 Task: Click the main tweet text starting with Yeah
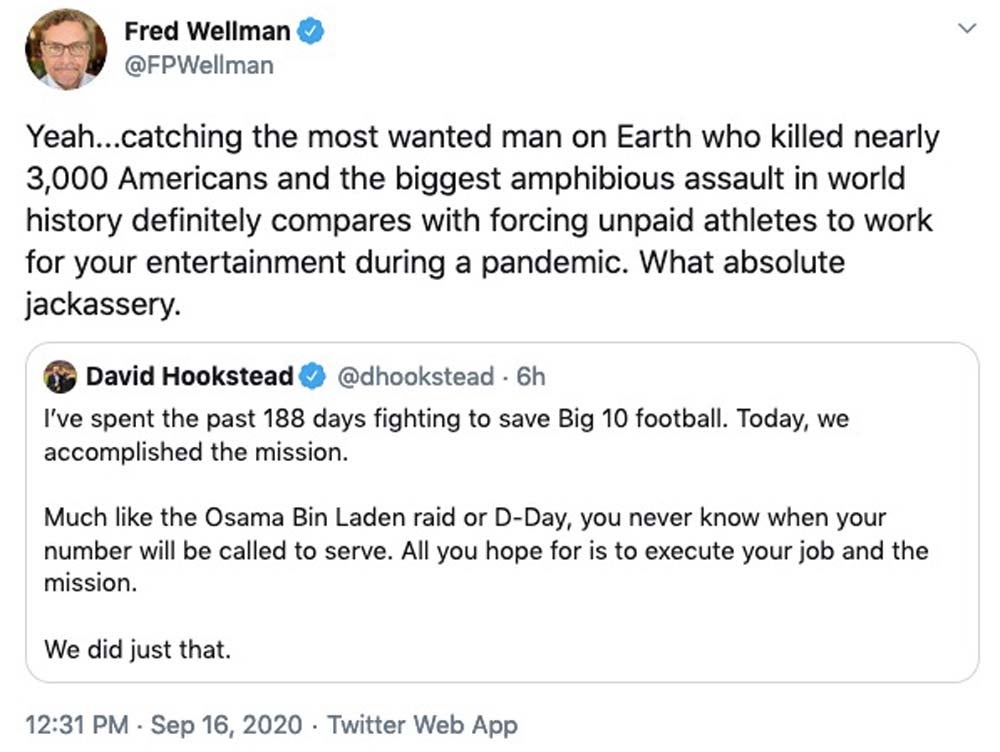(x=483, y=220)
